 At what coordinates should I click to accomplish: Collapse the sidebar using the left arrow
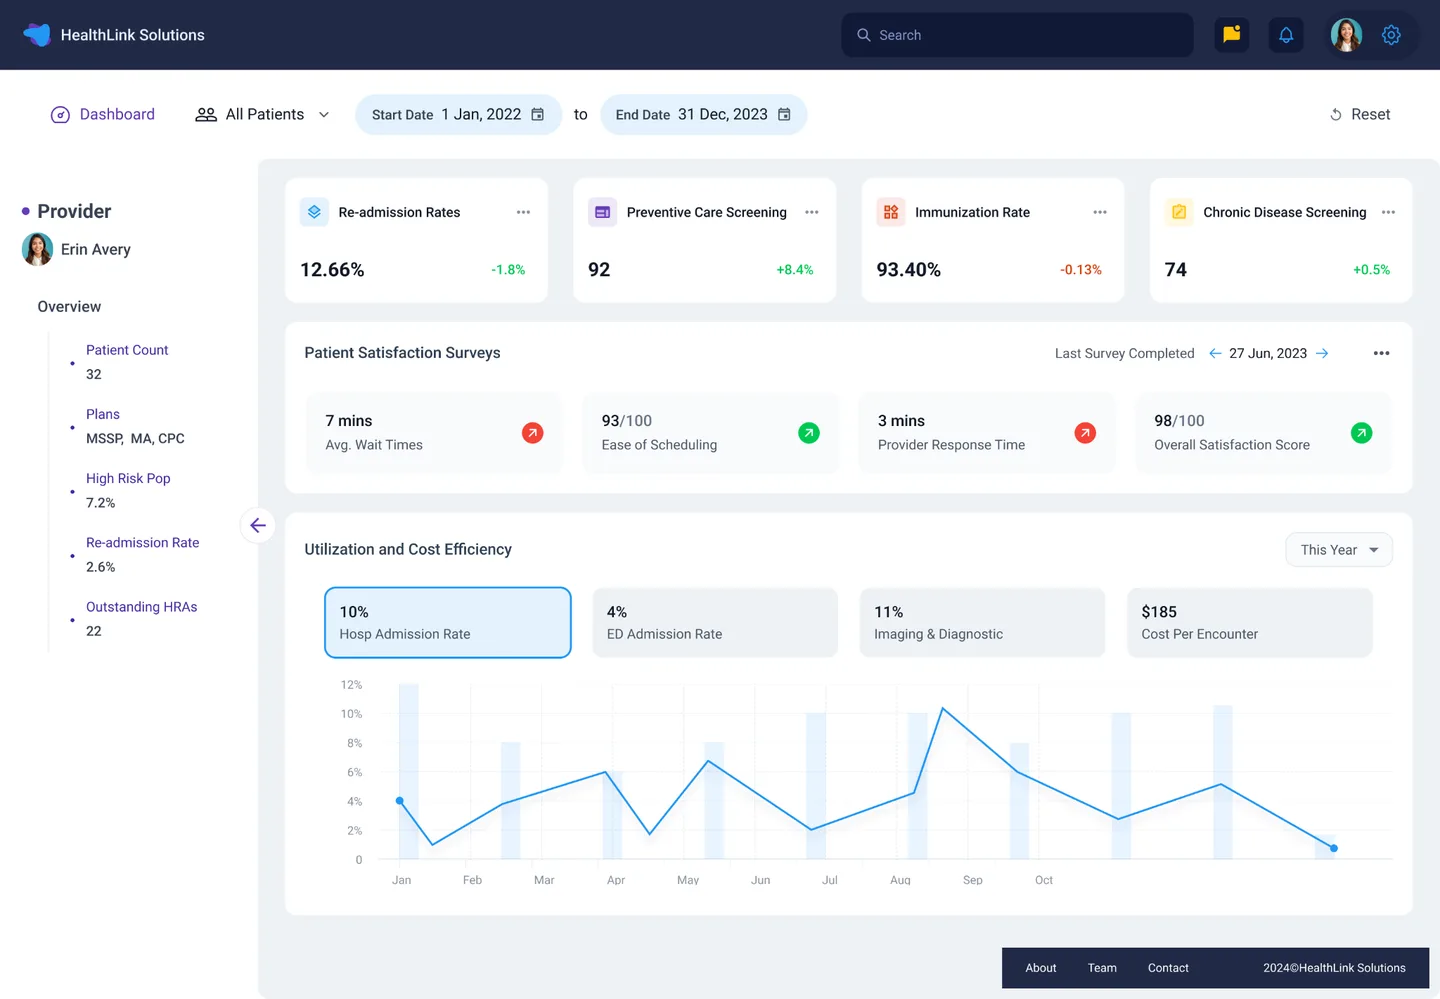257,525
